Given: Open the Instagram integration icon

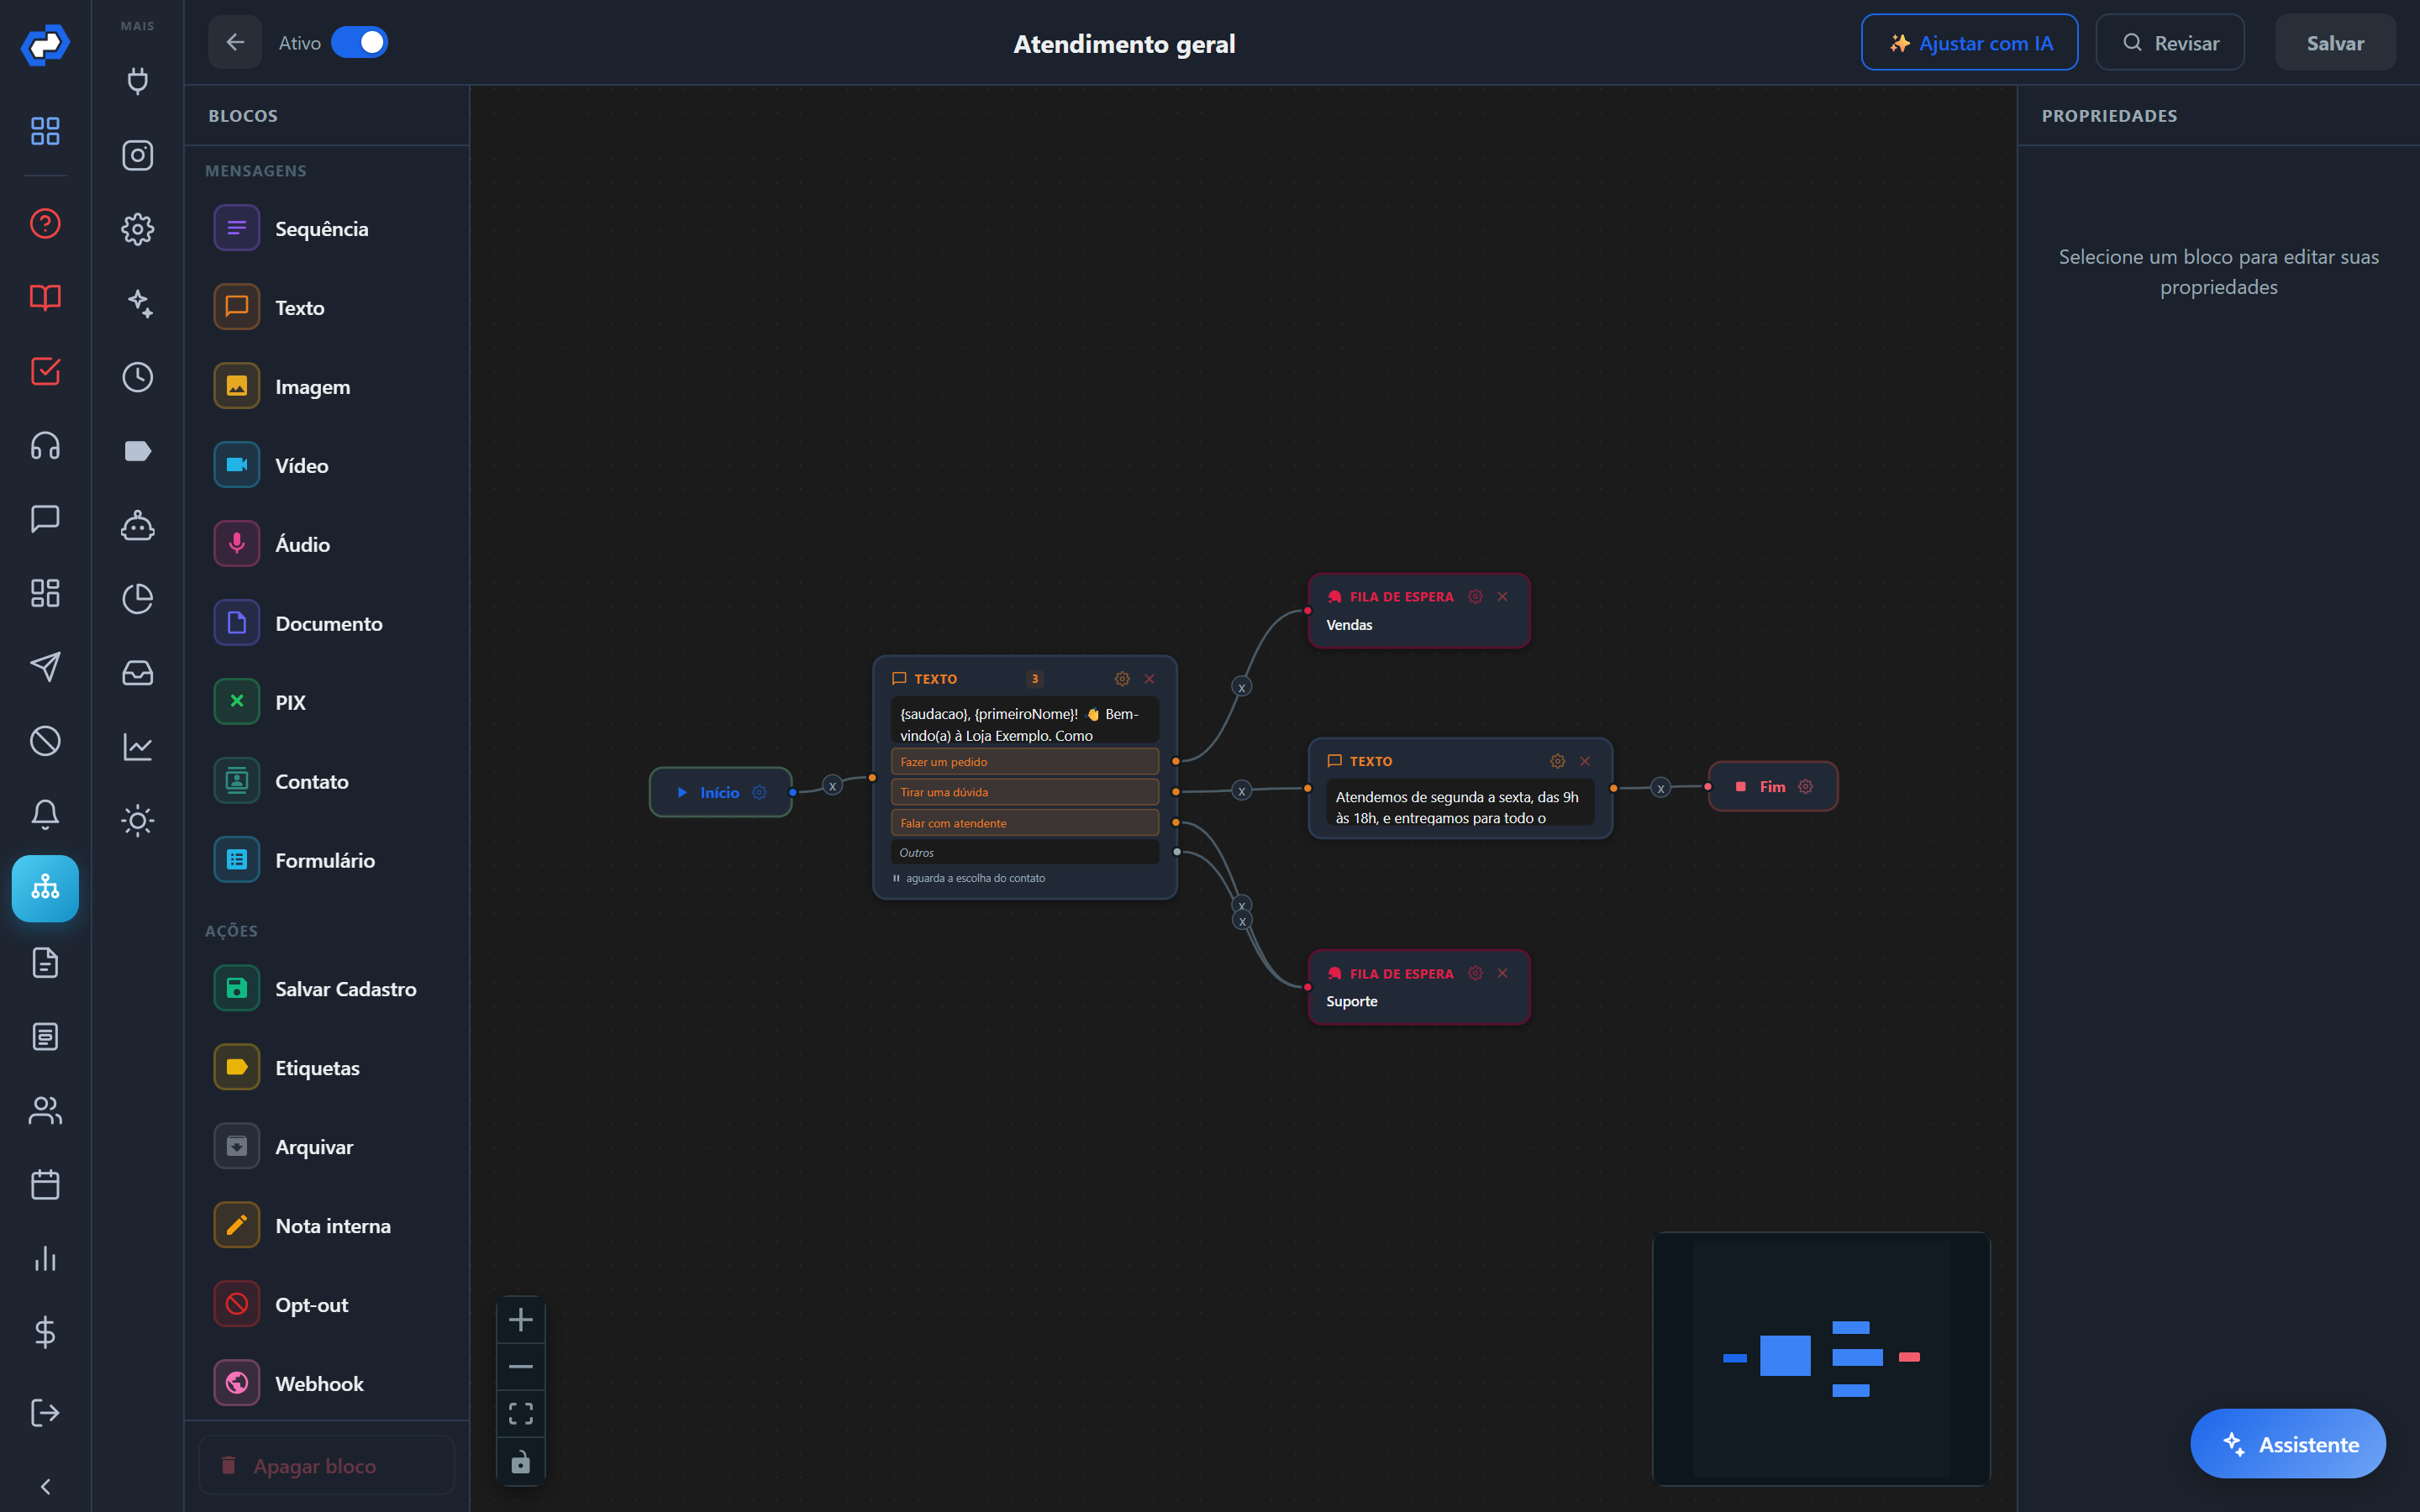Looking at the screenshot, I should pyautogui.click(x=137, y=155).
